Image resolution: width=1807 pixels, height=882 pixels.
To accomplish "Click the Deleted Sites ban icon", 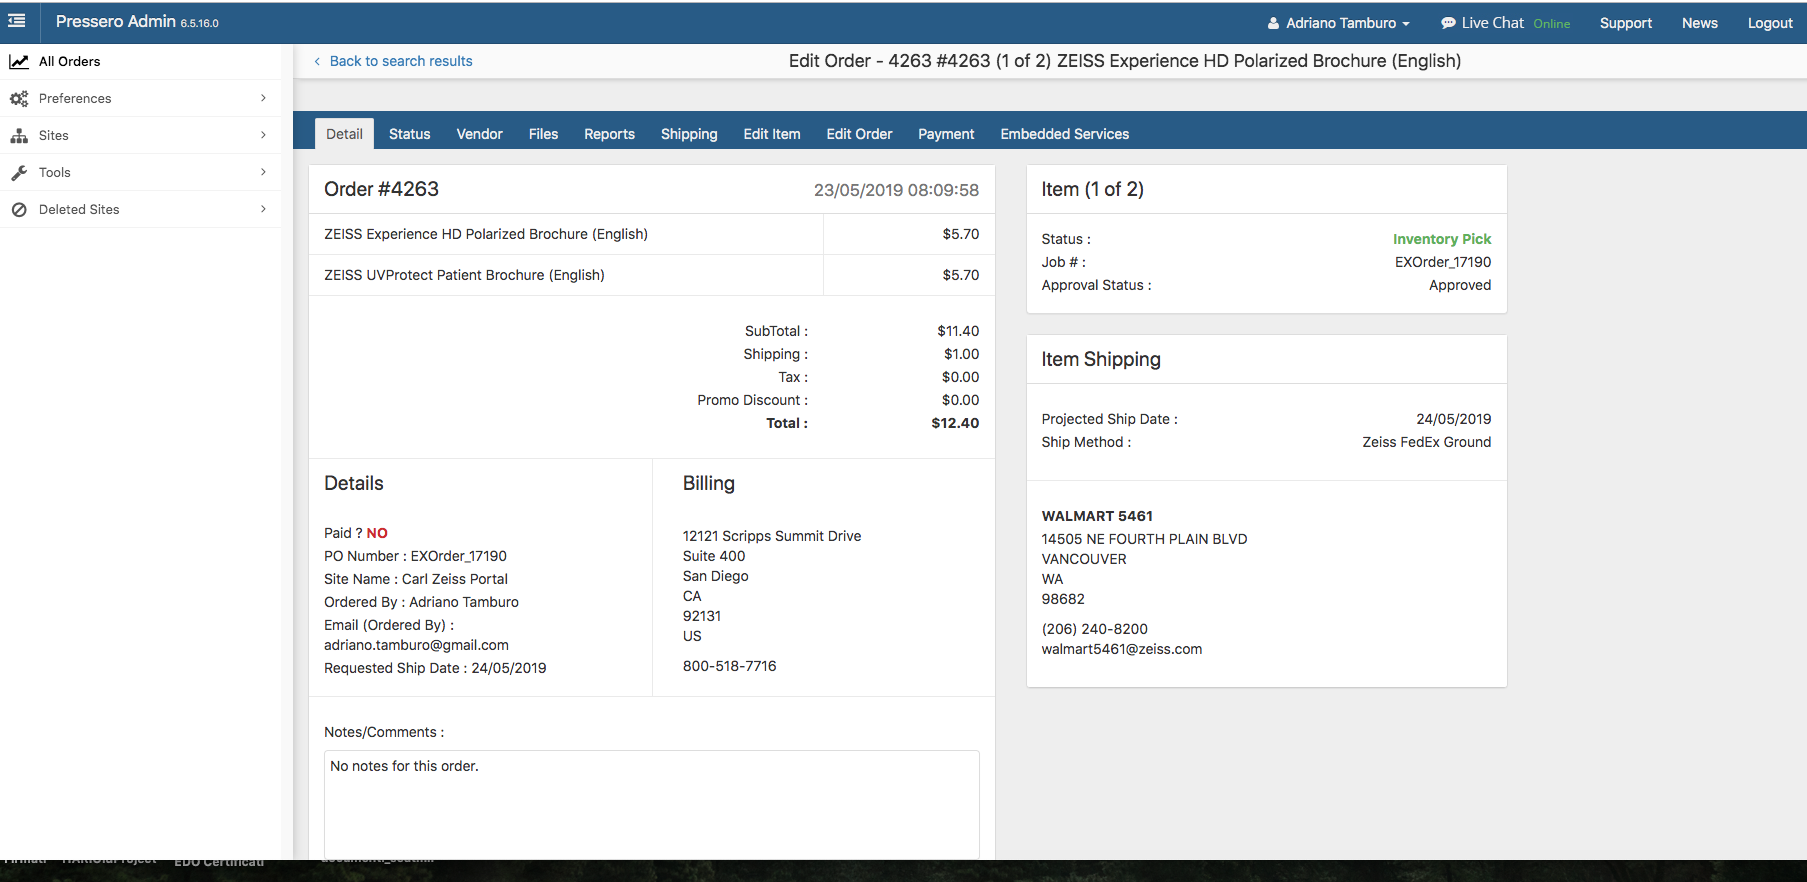I will pyautogui.click(x=19, y=210).
